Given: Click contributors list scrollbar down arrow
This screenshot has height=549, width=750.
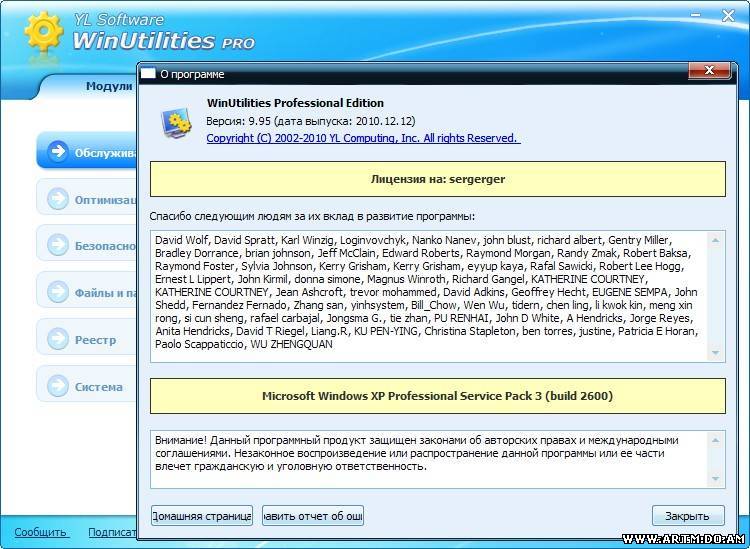Looking at the screenshot, I should (x=716, y=353).
